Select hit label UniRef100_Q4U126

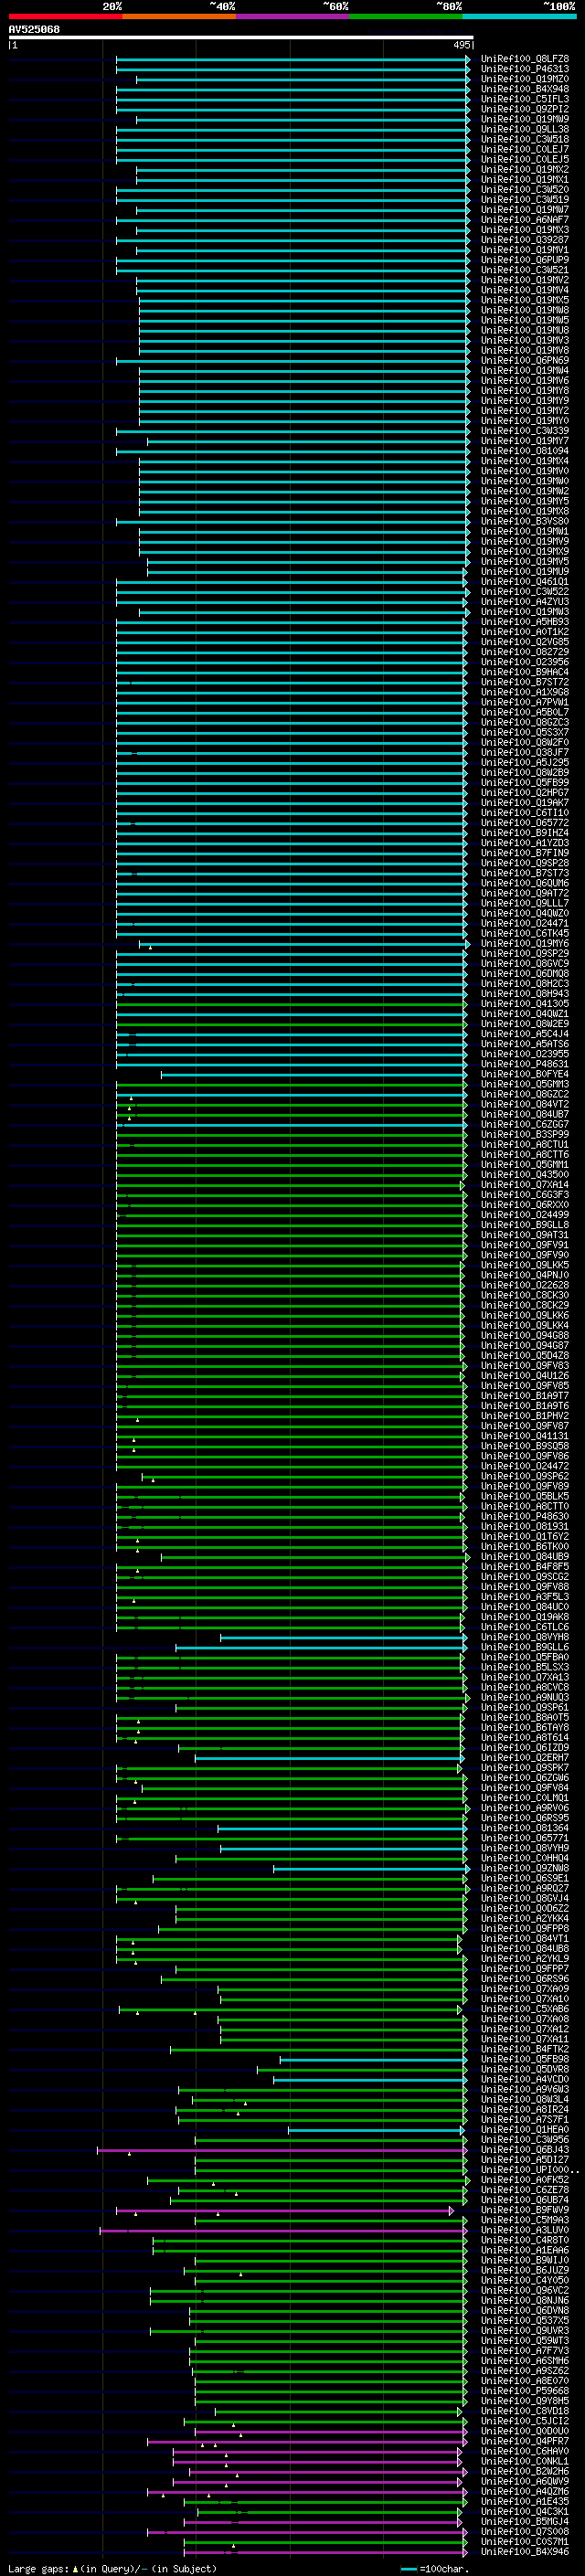524,1376
